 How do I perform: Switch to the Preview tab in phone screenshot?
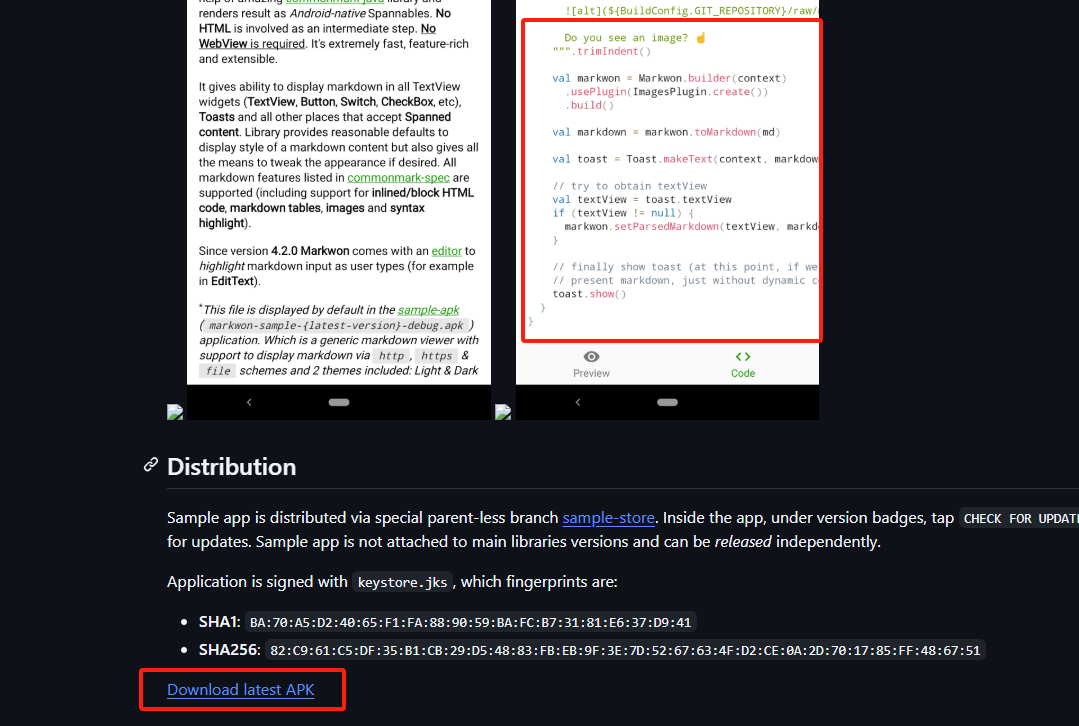click(591, 364)
